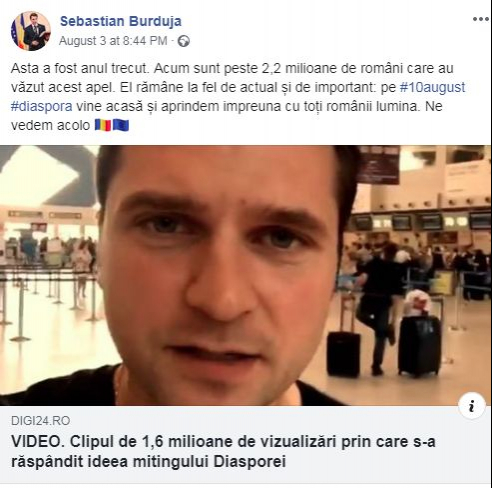Screen dimensions: 492x488
Task: Click the #diaspora hashtag
Action: click(x=42, y=106)
